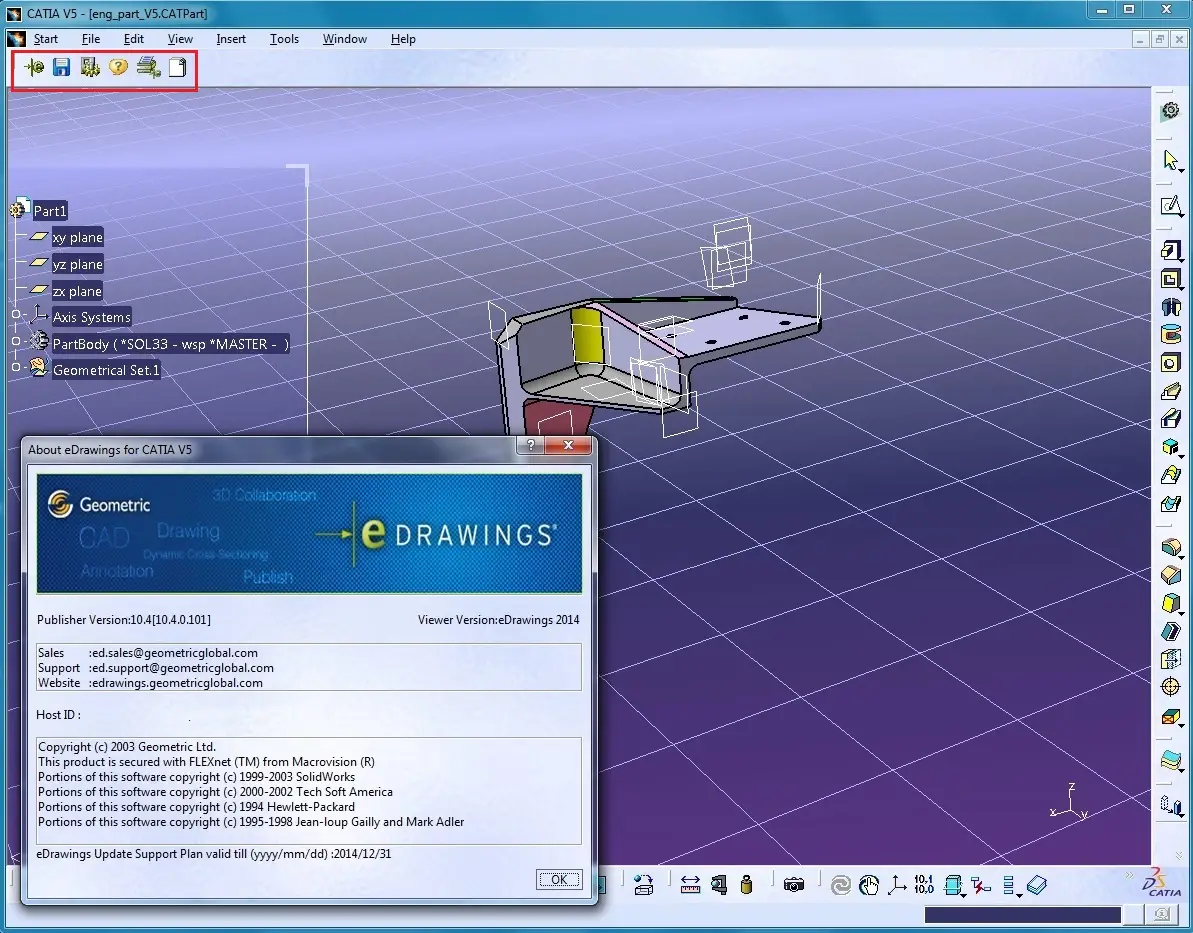1193x933 pixels.
Task: Click the Update All swirl icon
Action: (x=841, y=885)
